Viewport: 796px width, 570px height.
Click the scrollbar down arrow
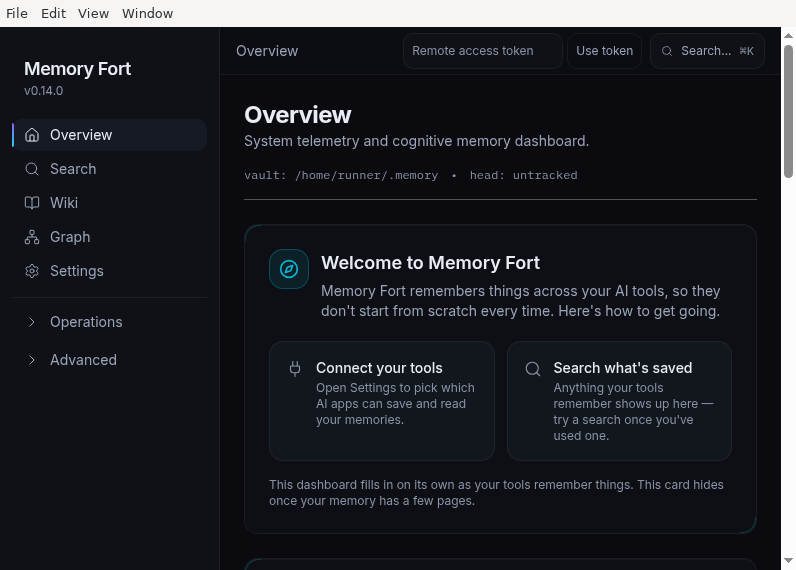[x=788, y=560]
